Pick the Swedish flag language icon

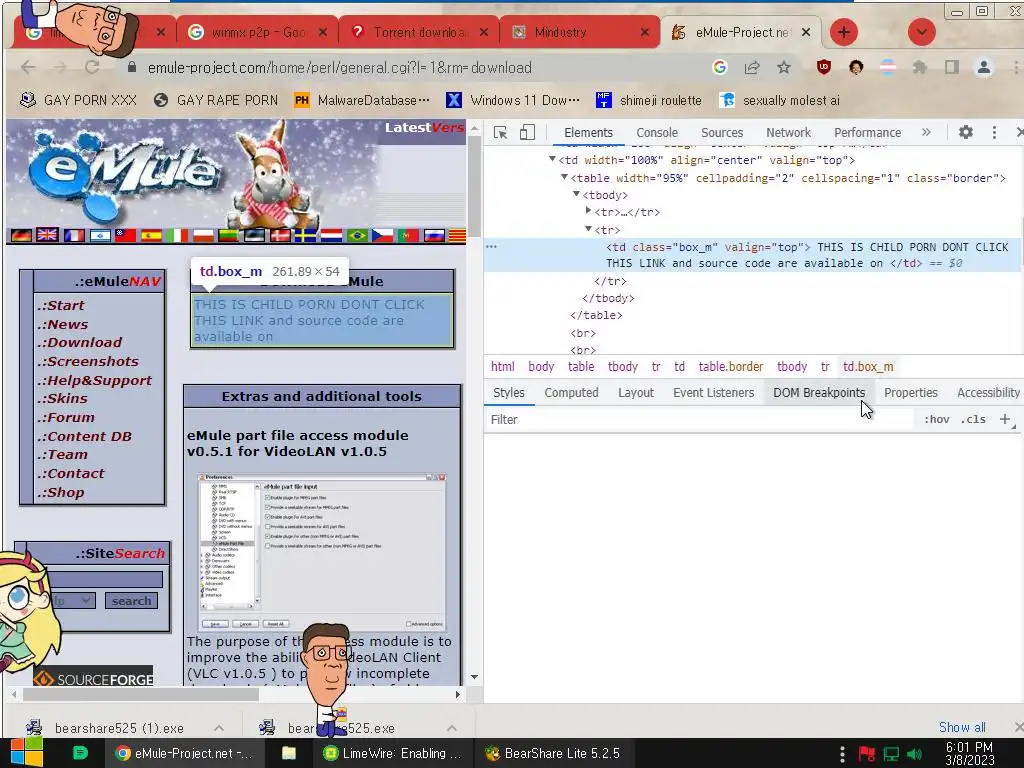click(305, 235)
